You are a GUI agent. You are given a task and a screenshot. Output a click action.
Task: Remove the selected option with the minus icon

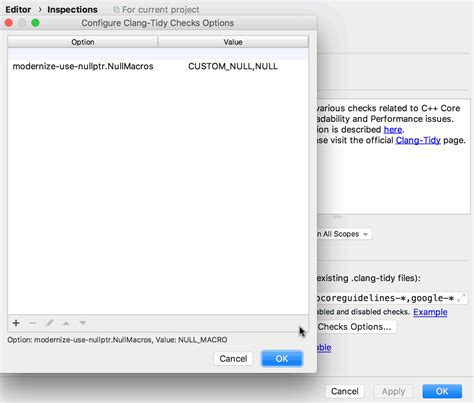tap(32, 323)
